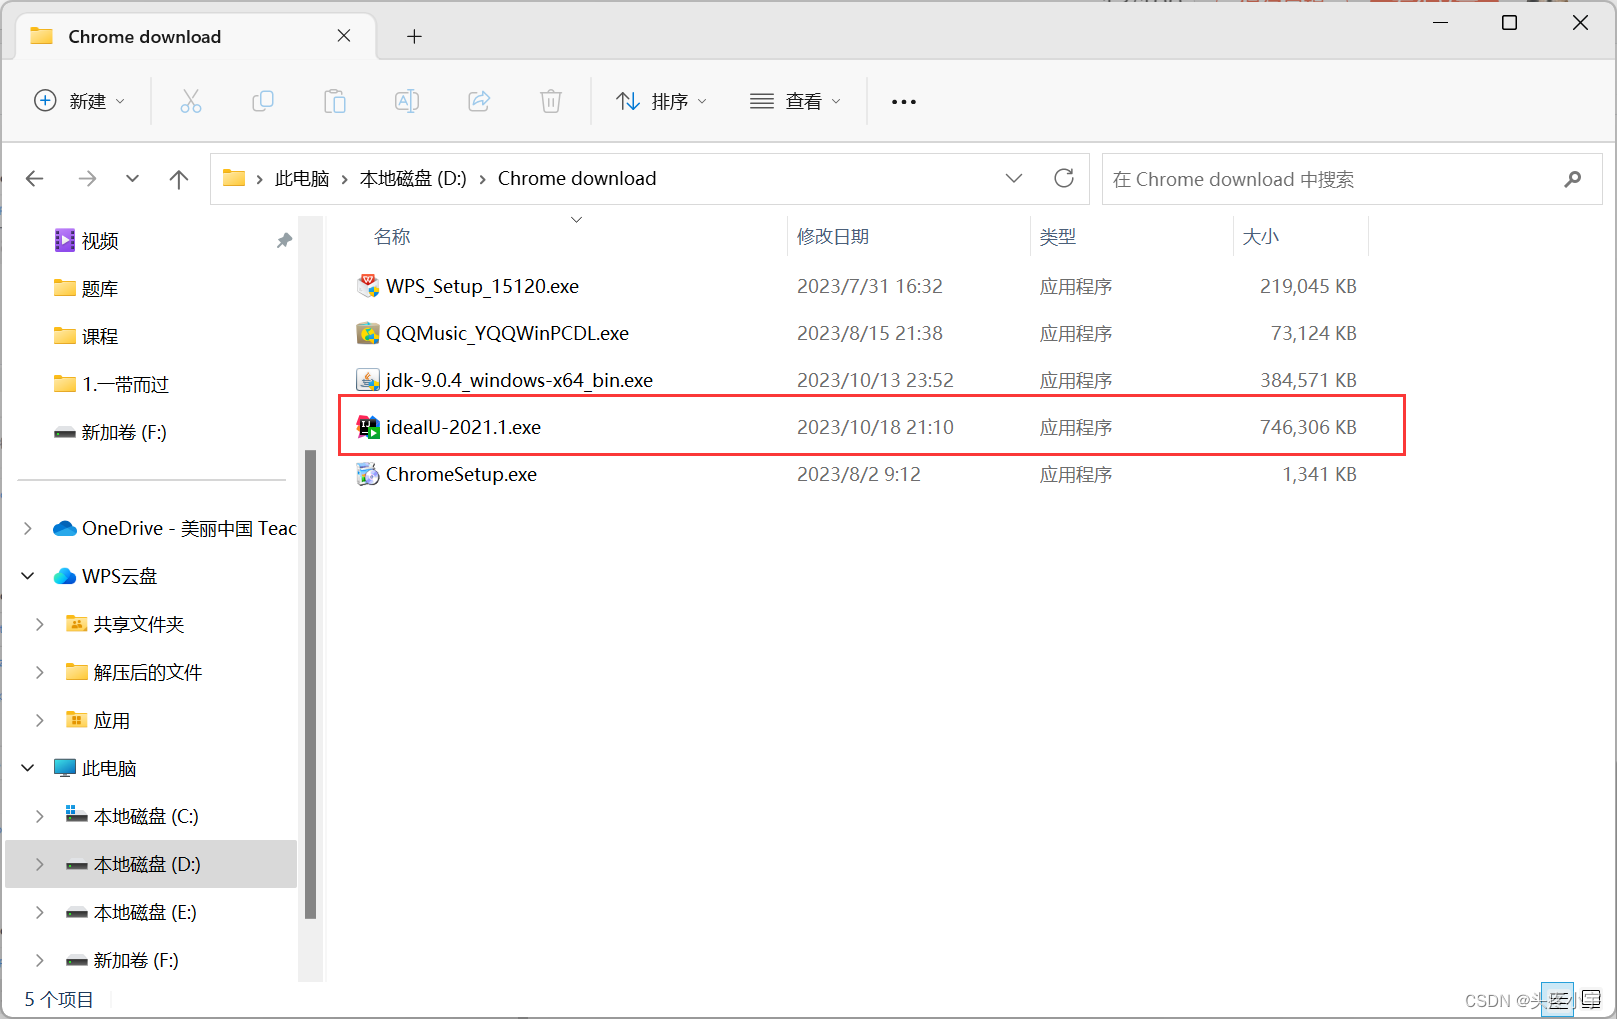
Task: Select the 题库 folder in sidebar
Action: coord(100,289)
